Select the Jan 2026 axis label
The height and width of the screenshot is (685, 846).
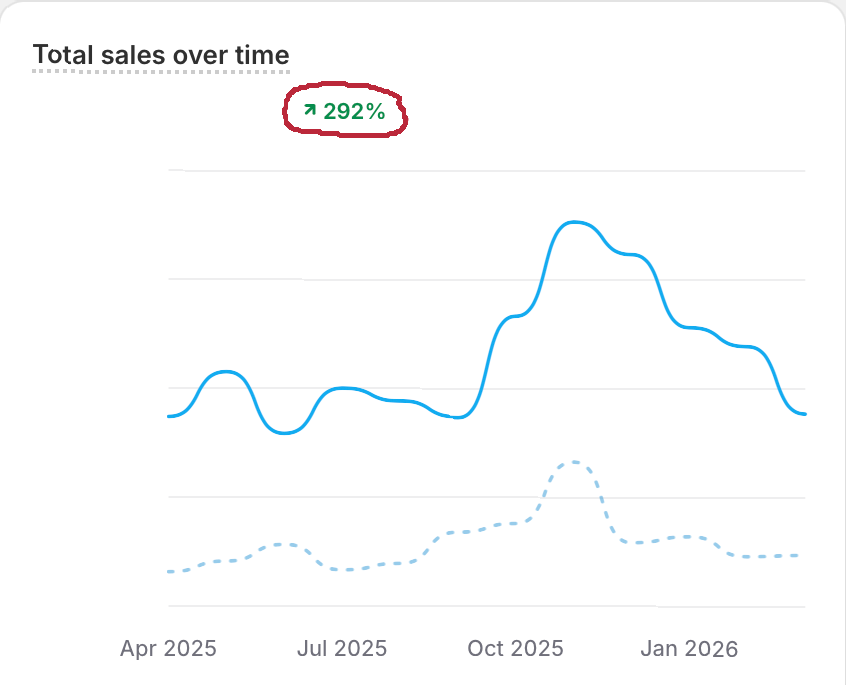coord(689,648)
